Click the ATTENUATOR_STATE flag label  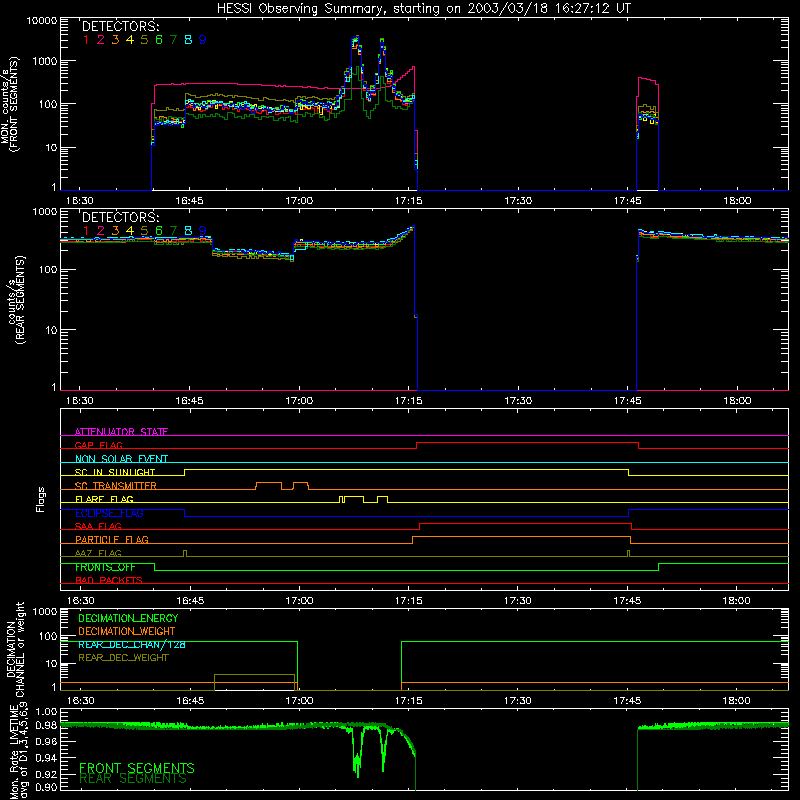pos(121,432)
